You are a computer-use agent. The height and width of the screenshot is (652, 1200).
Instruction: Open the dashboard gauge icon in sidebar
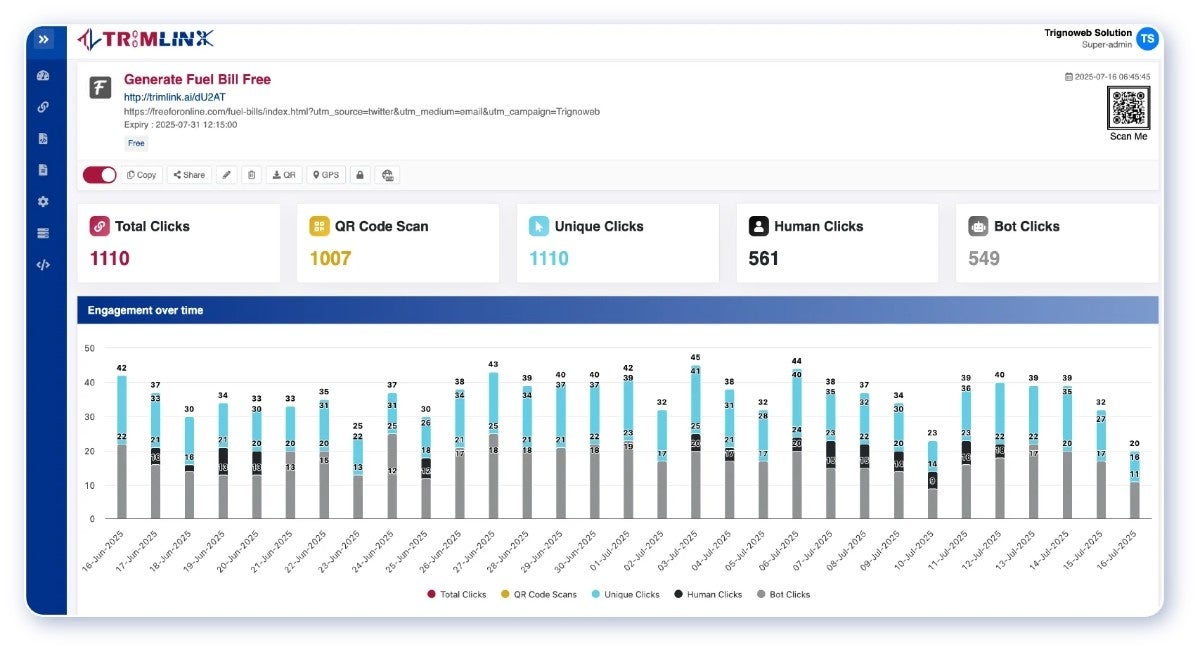[43, 75]
